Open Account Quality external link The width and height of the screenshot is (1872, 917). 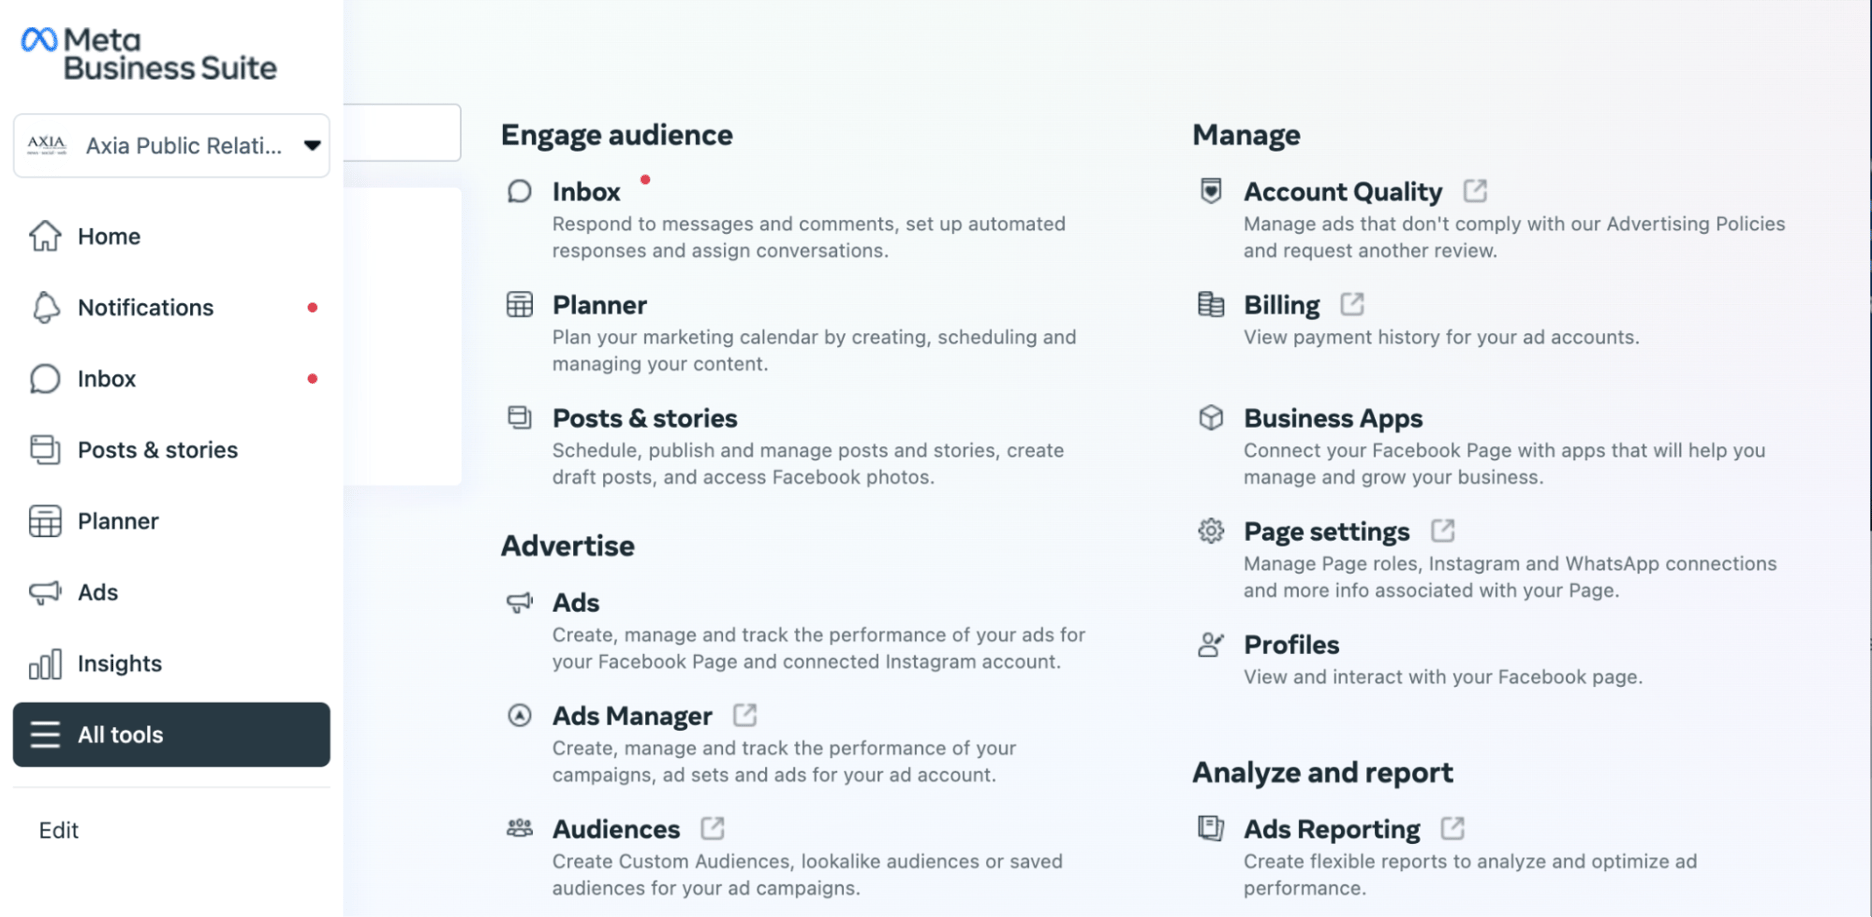pos(1477,190)
